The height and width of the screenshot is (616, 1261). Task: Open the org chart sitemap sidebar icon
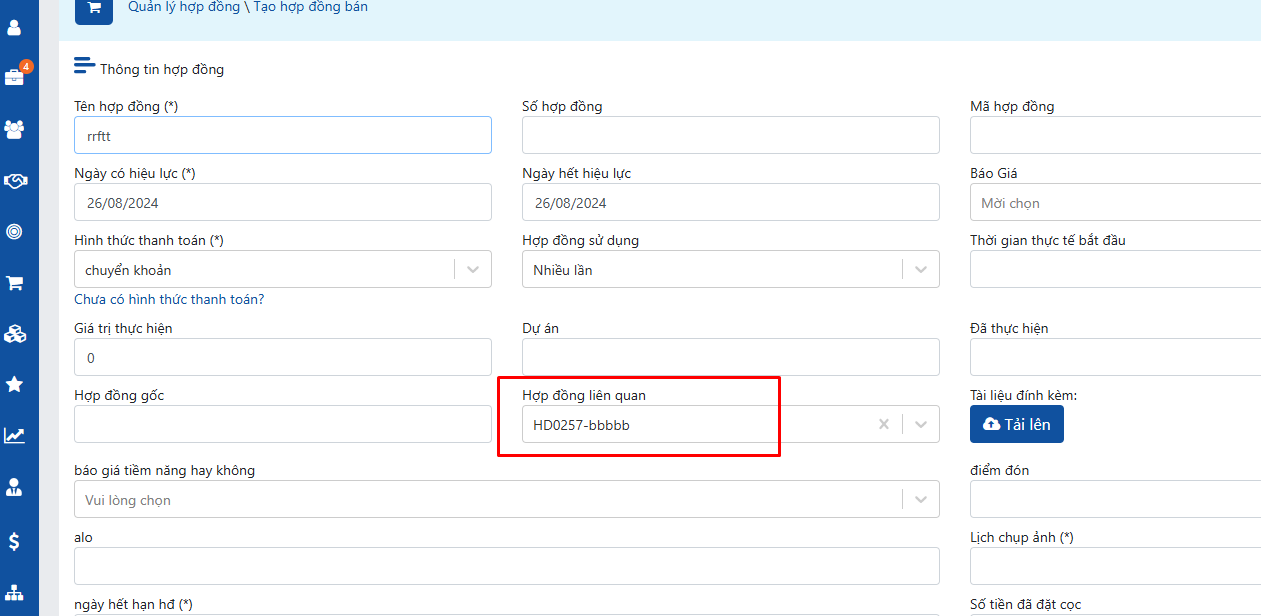[15, 591]
